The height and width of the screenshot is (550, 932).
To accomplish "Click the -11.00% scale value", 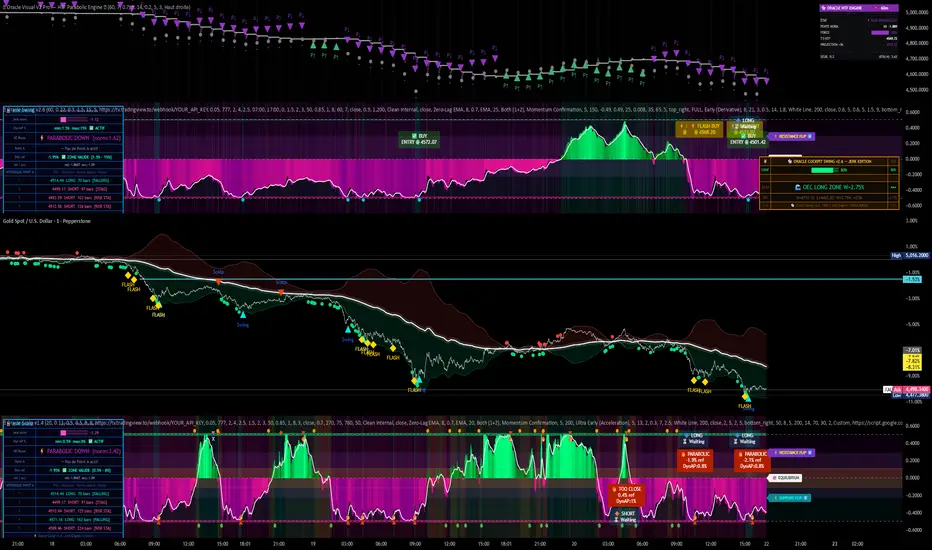I will pyautogui.click(x=912, y=403).
